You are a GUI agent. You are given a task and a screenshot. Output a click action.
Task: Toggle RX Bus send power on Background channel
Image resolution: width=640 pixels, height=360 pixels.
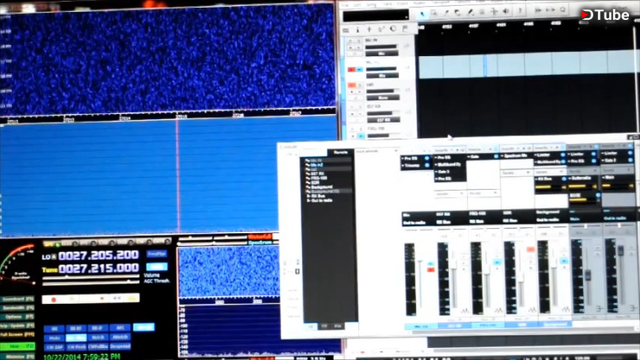coord(563,179)
